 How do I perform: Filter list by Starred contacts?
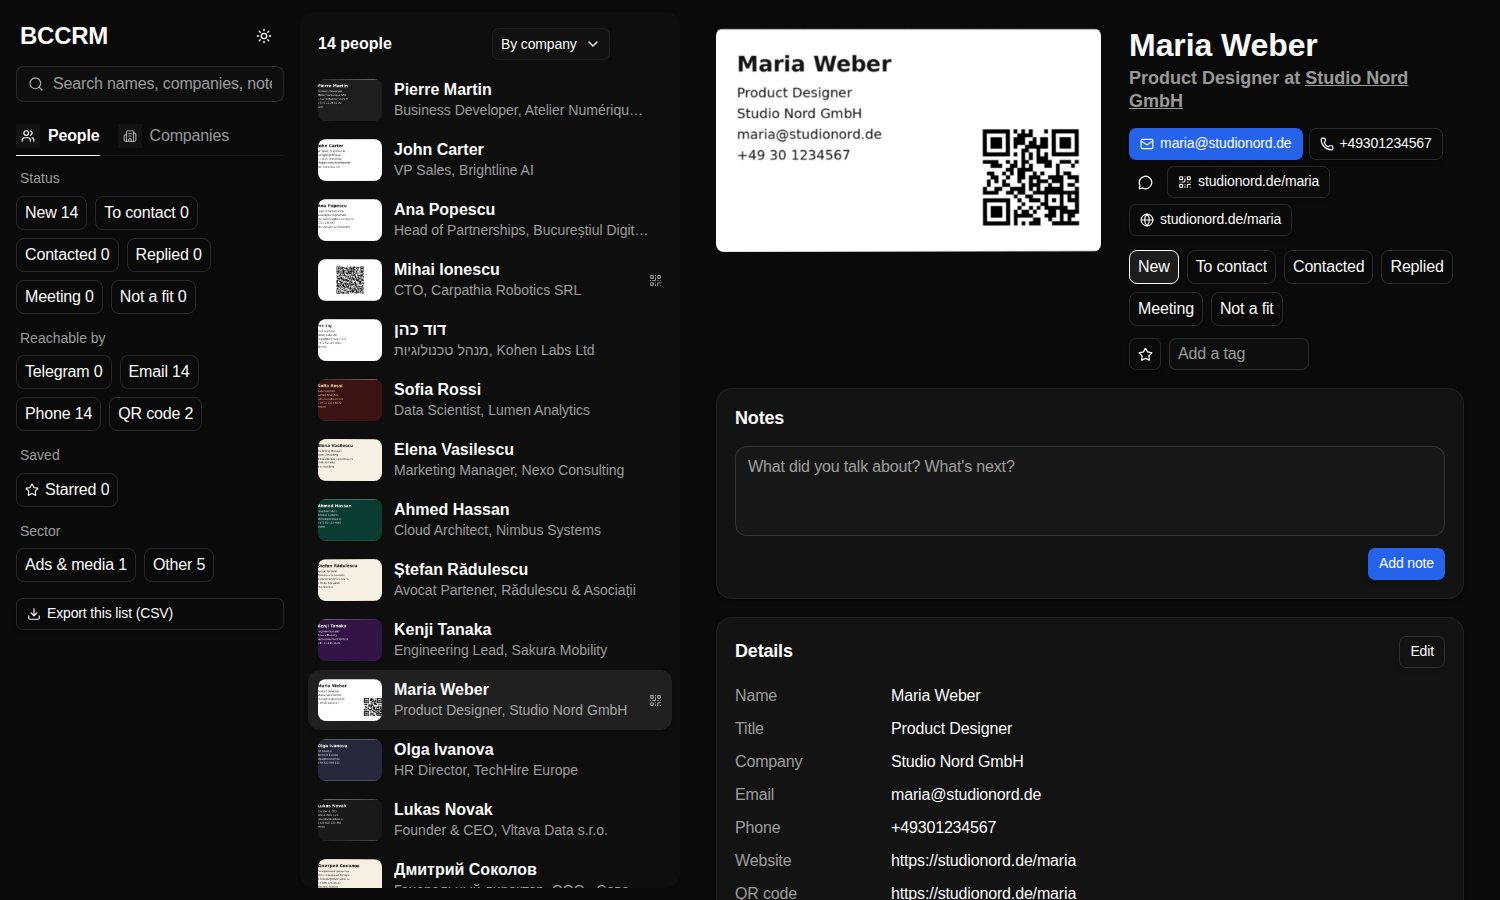(x=67, y=490)
